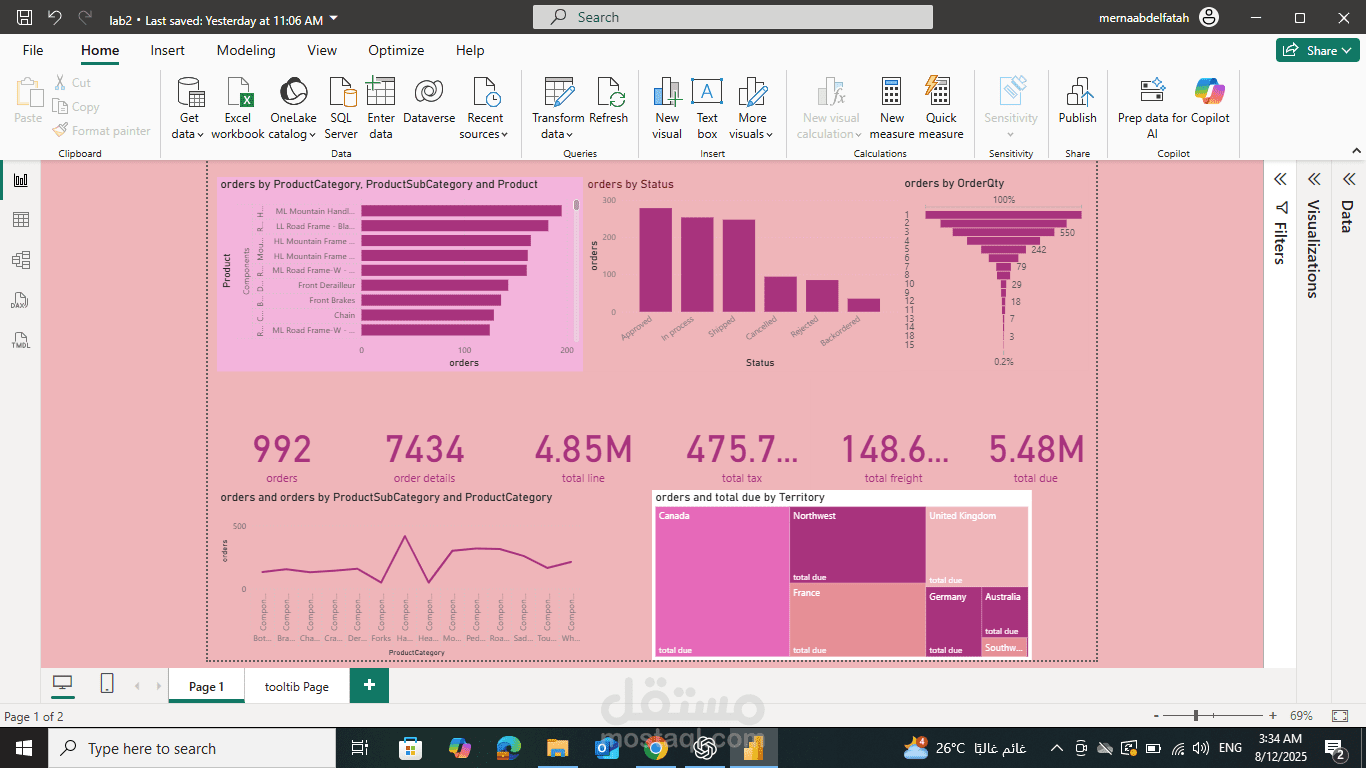Expand the Visualizations pane
Image resolution: width=1366 pixels, height=768 pixels.
(x=1314, y=179)
